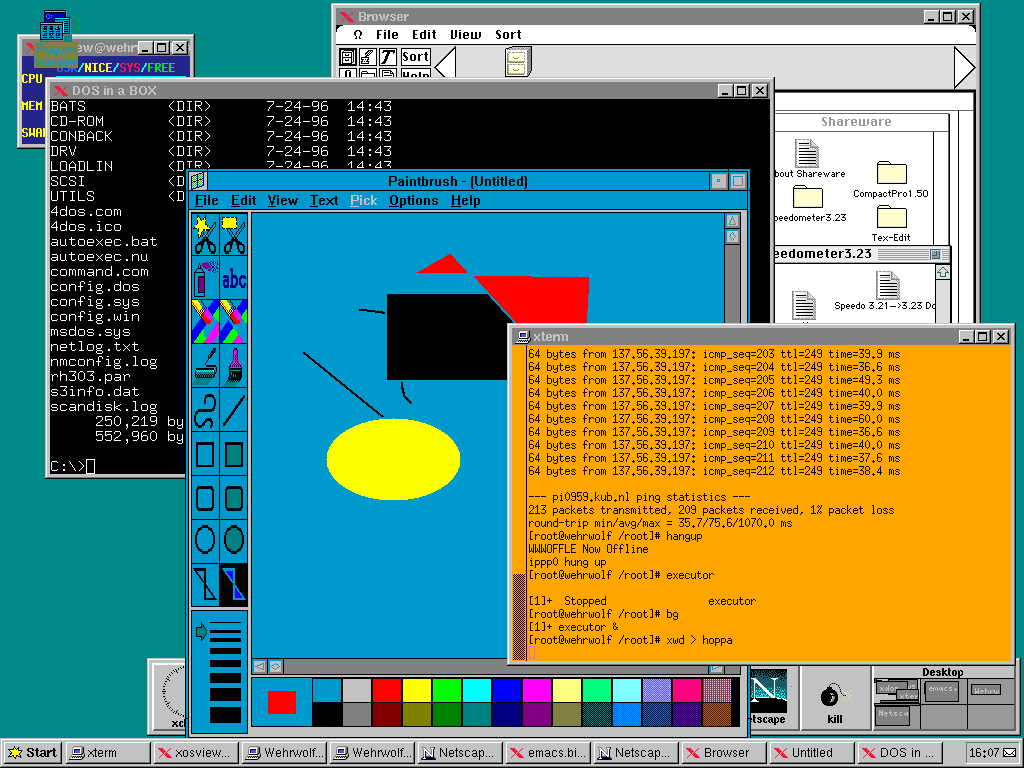Click the Start button on taskbar

click(x=32, y=753)
